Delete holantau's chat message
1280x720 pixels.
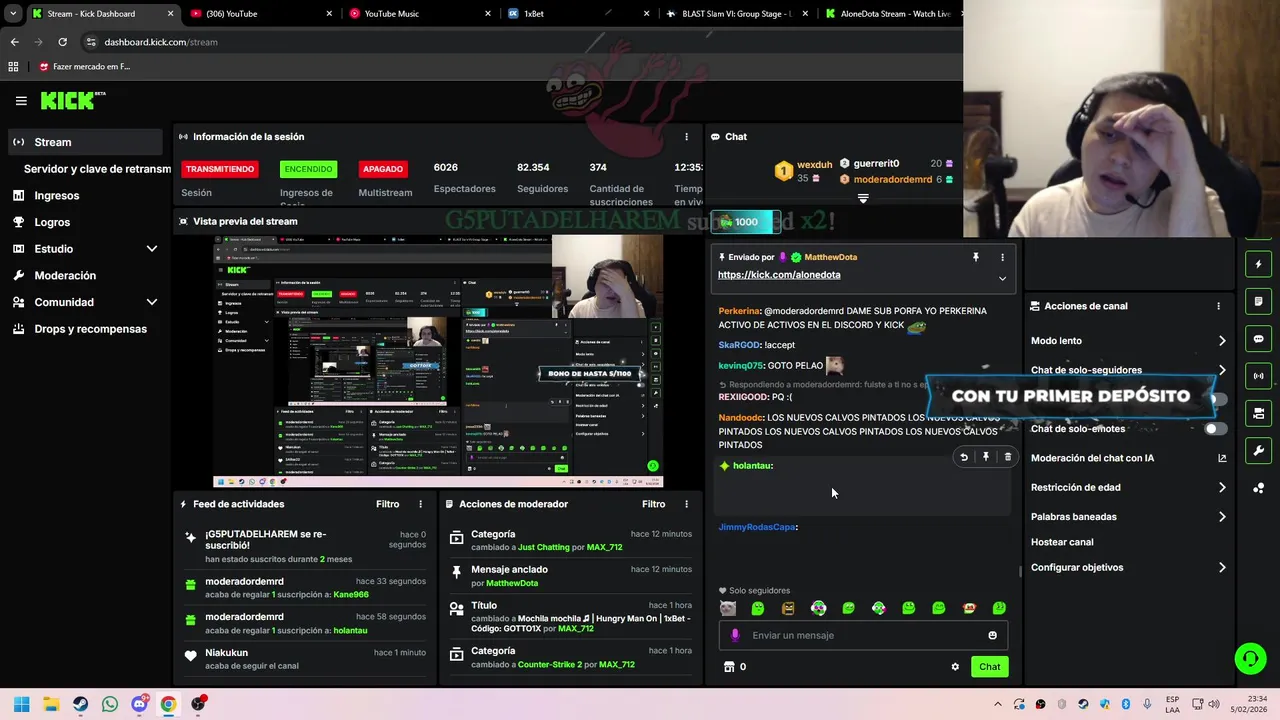1008,457
